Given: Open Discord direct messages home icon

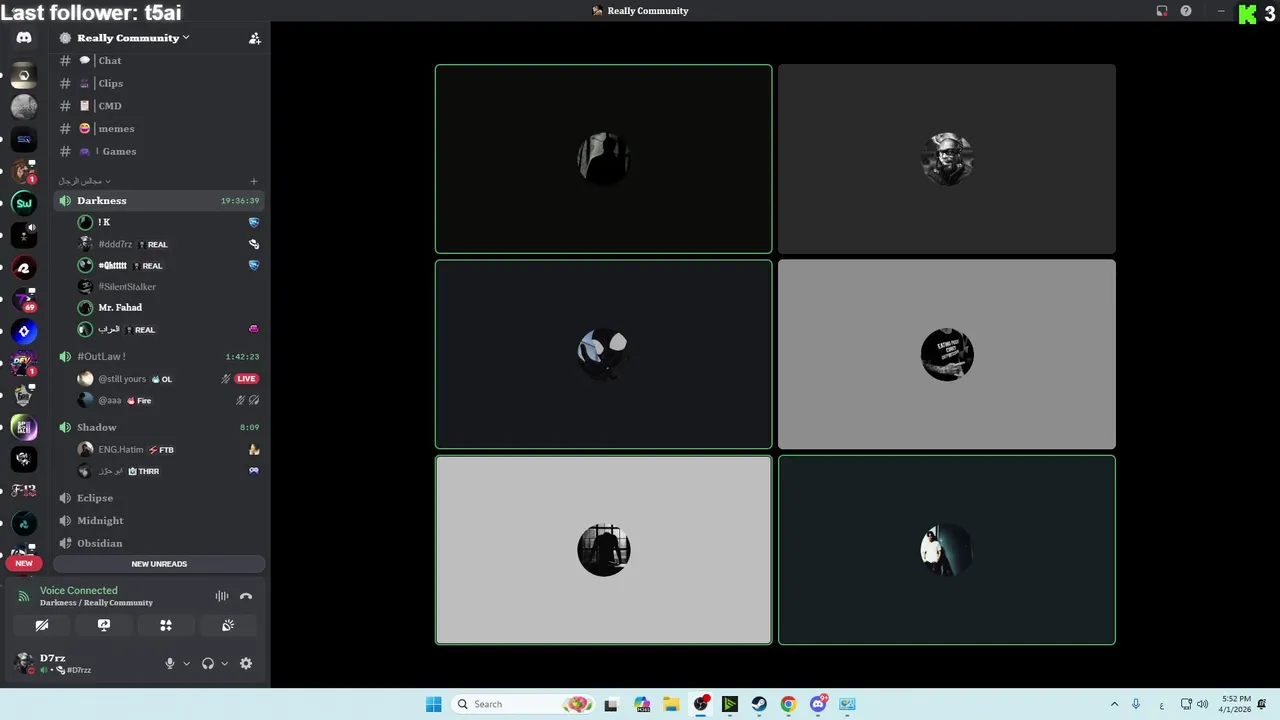Looking at the screenshot, I should [x=24, y=38].
